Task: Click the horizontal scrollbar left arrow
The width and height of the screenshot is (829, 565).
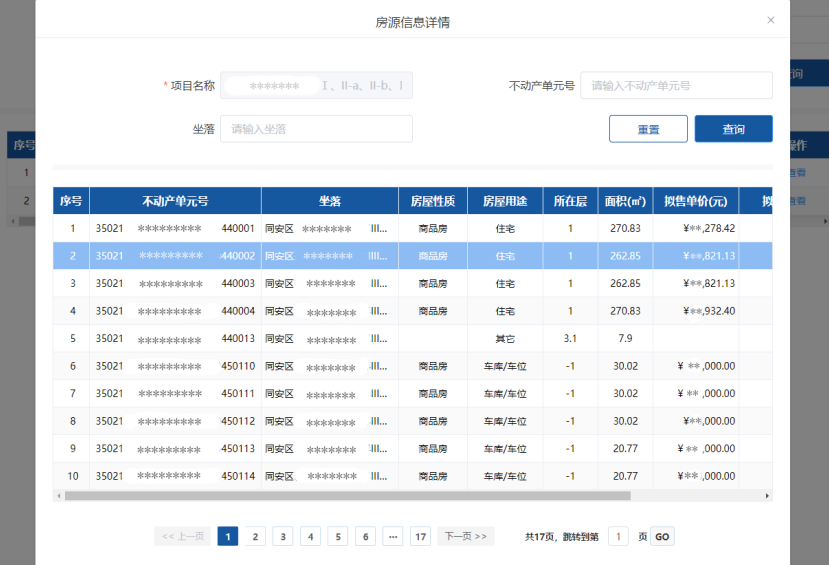Action: [58, 496]
